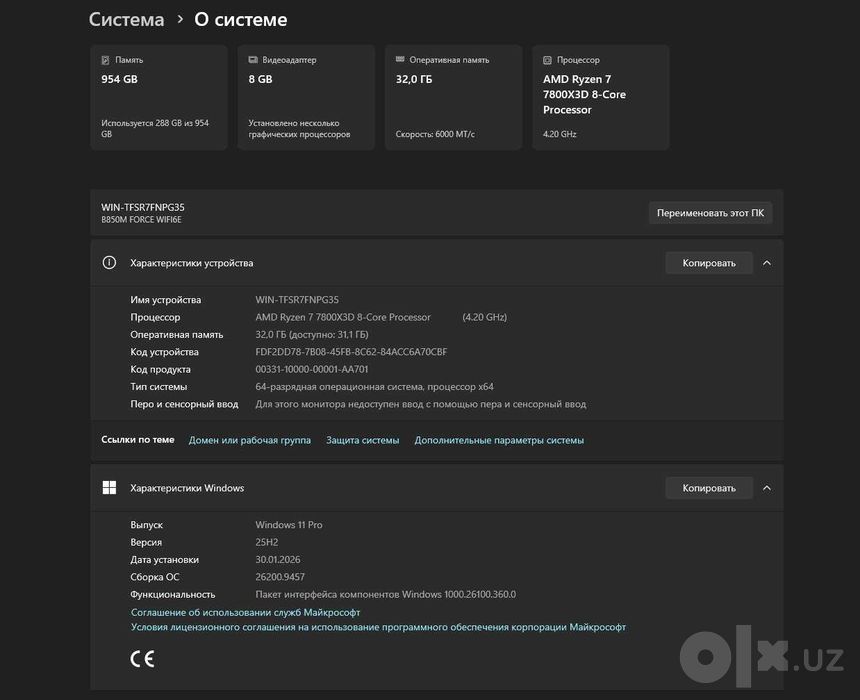Open Условия лицензионного соглашения Майкрософт link
Screen dimensions: 860x700
(378, 627)
